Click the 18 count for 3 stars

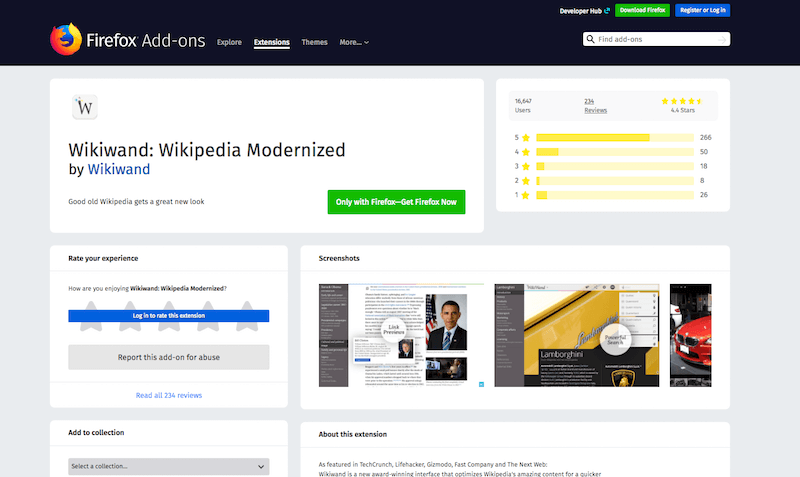(x=704, y=166)
